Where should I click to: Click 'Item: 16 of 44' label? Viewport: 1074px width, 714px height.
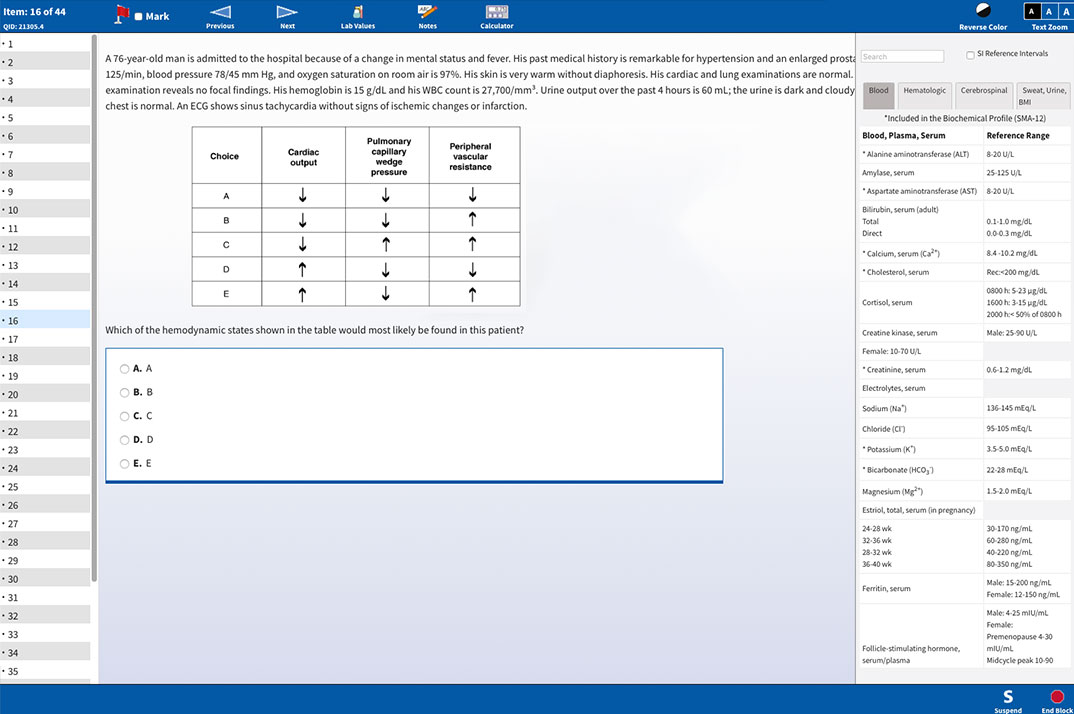pyautogui.click(x=34, y=12)
